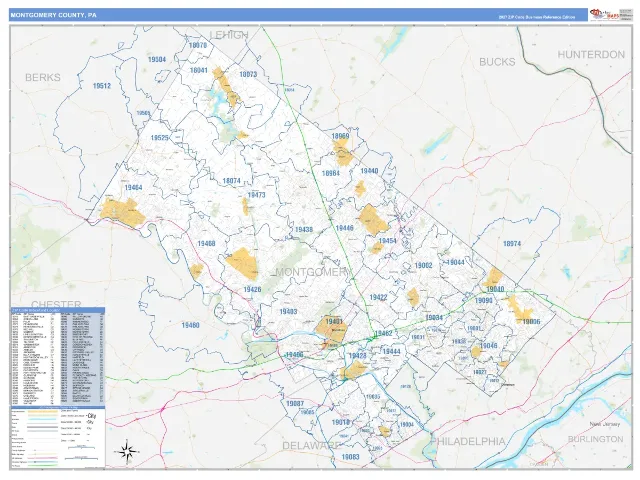Click ZIP code 19087 label
640x480 pixels.
click(x=295, y=404)
